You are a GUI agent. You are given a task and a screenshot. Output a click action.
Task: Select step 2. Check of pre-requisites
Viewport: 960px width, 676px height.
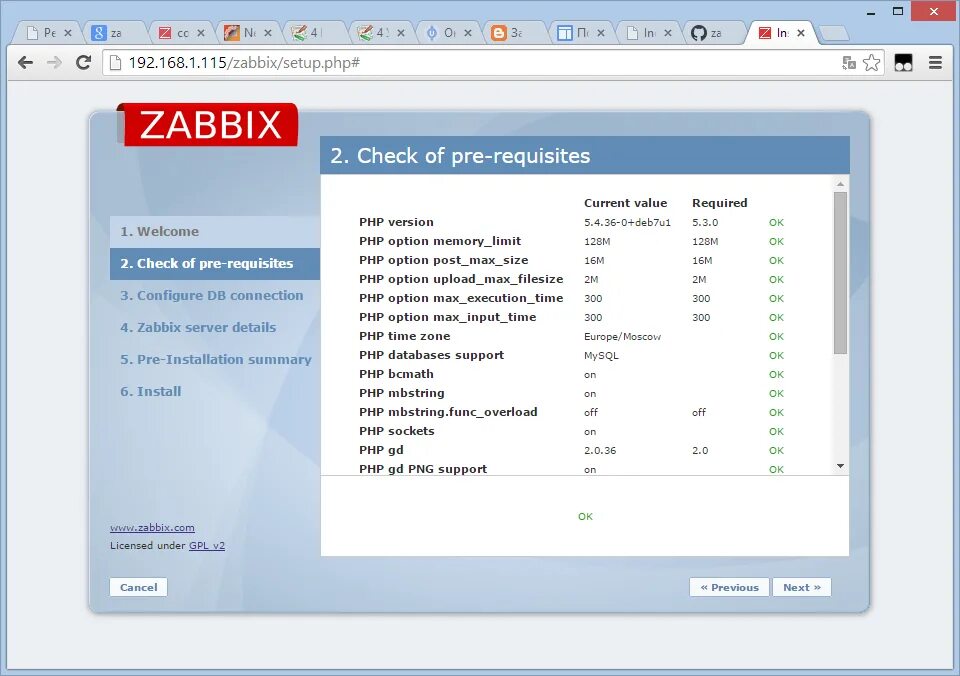215,264
